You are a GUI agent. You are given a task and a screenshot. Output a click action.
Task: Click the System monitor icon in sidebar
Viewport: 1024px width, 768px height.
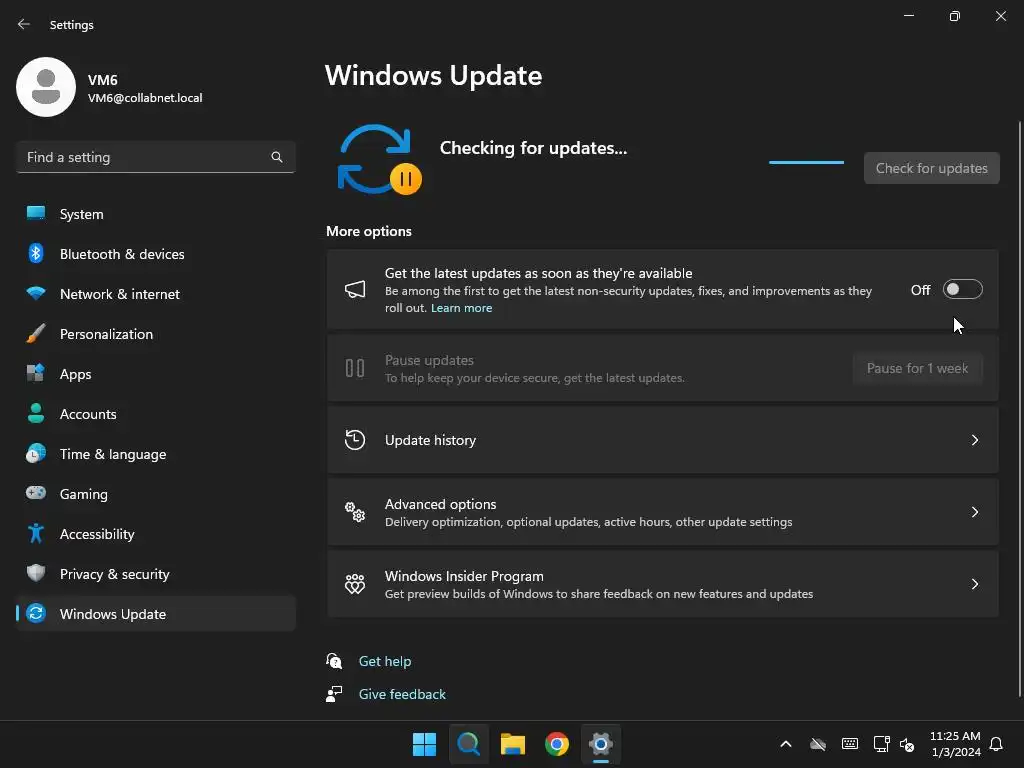(x=36, y=214)
